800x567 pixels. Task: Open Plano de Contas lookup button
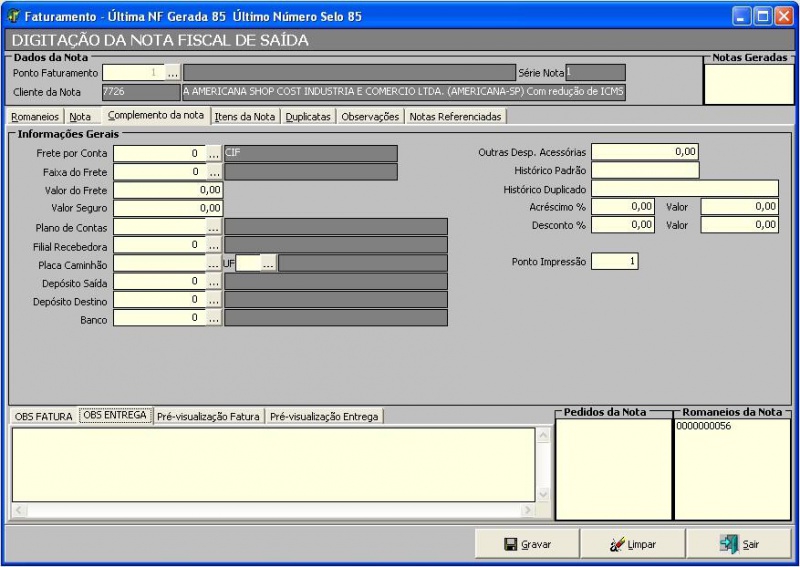[x=214, y=227]
